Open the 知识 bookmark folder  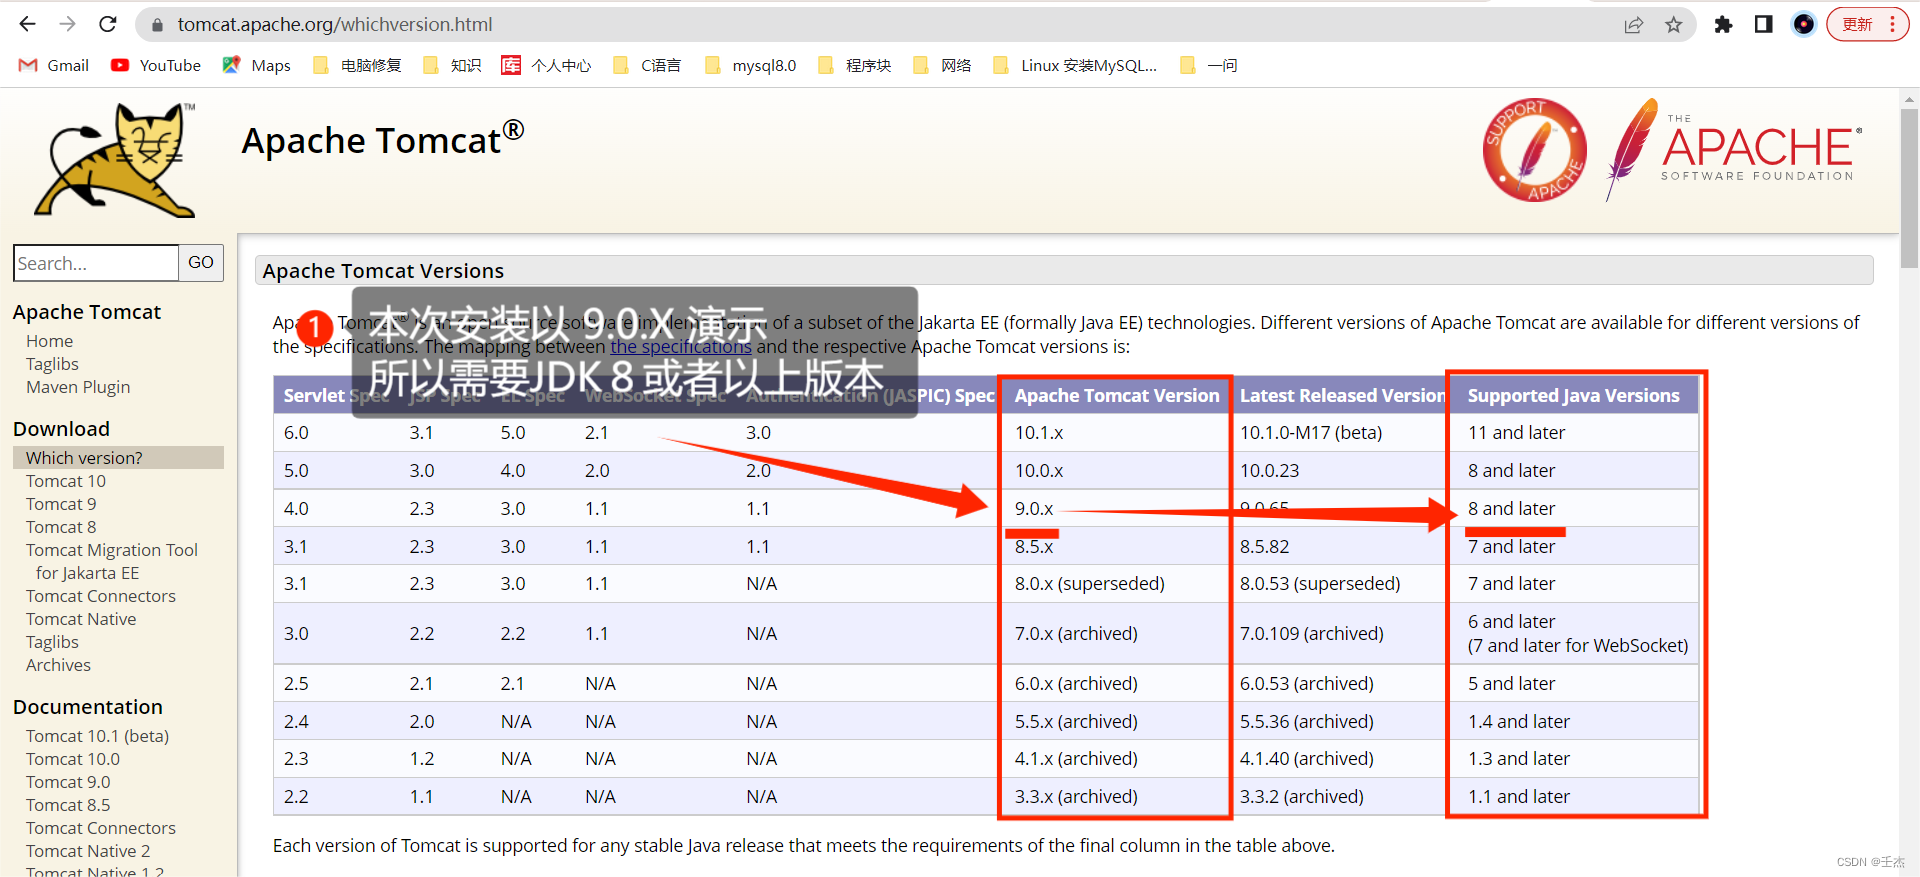point(452,65)
